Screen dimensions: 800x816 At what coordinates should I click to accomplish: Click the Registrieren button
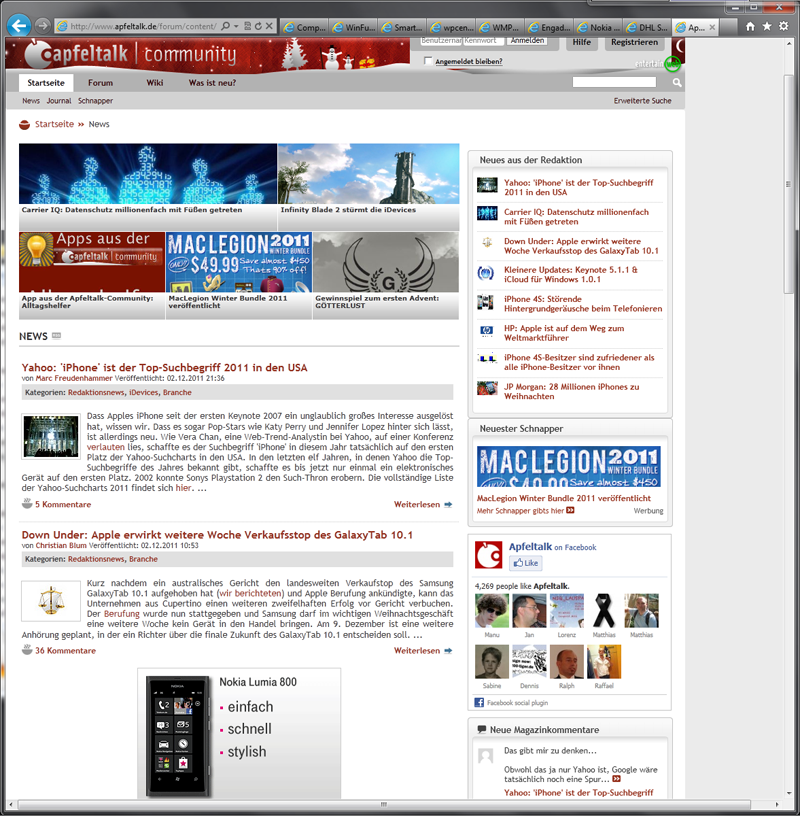click(x=634, y=42)
